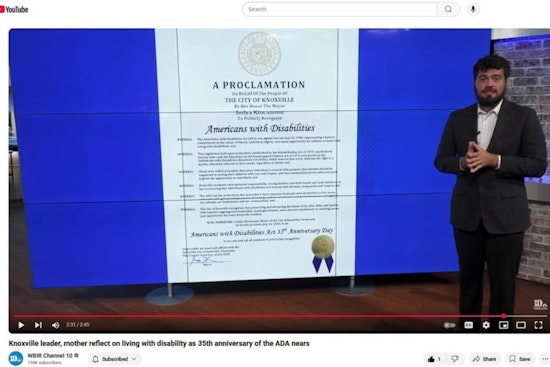
Task: Enable miniplayer mode
Action: point(504,325)
